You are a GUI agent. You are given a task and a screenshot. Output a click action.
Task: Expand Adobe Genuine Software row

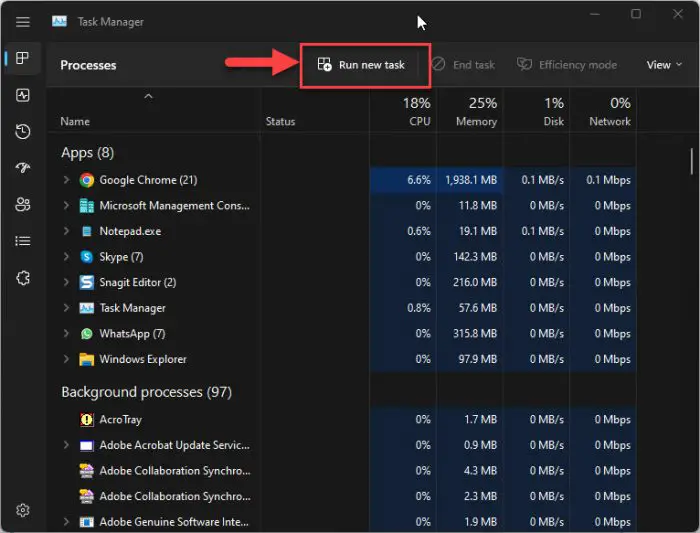pos(66,521)
